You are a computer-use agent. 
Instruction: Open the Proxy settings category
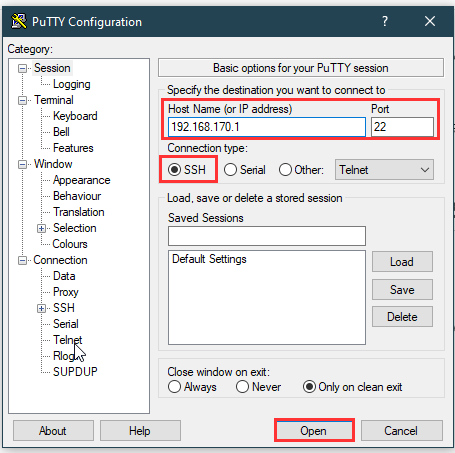(66, 292)
